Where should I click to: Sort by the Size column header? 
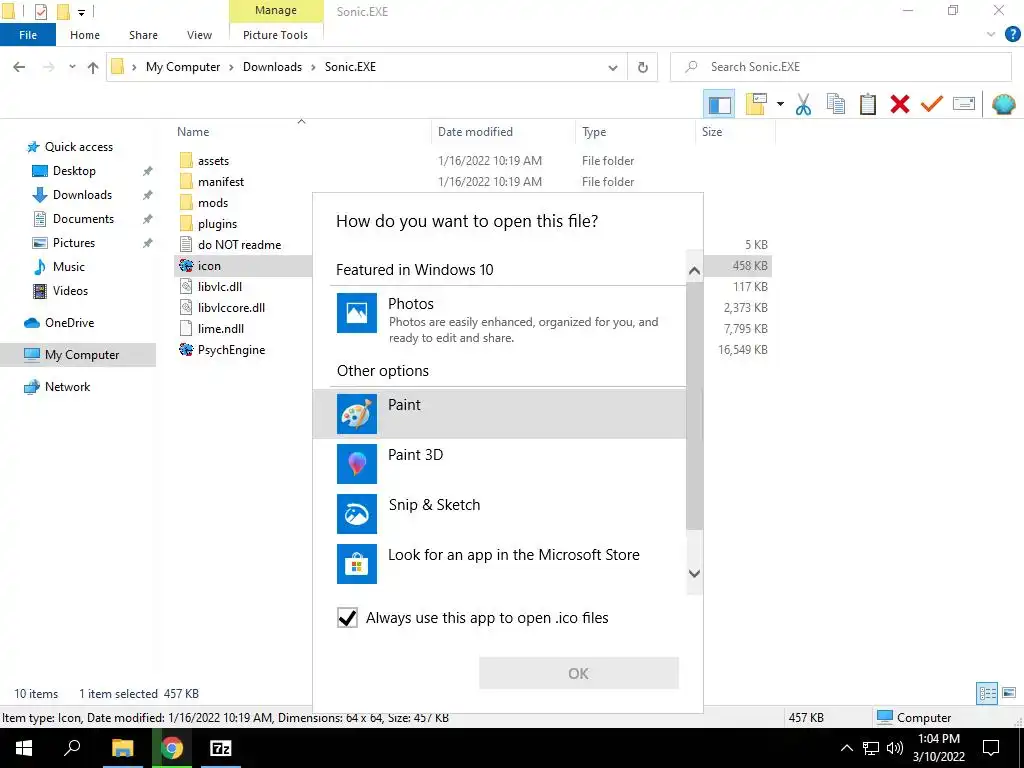coord(712,131)
